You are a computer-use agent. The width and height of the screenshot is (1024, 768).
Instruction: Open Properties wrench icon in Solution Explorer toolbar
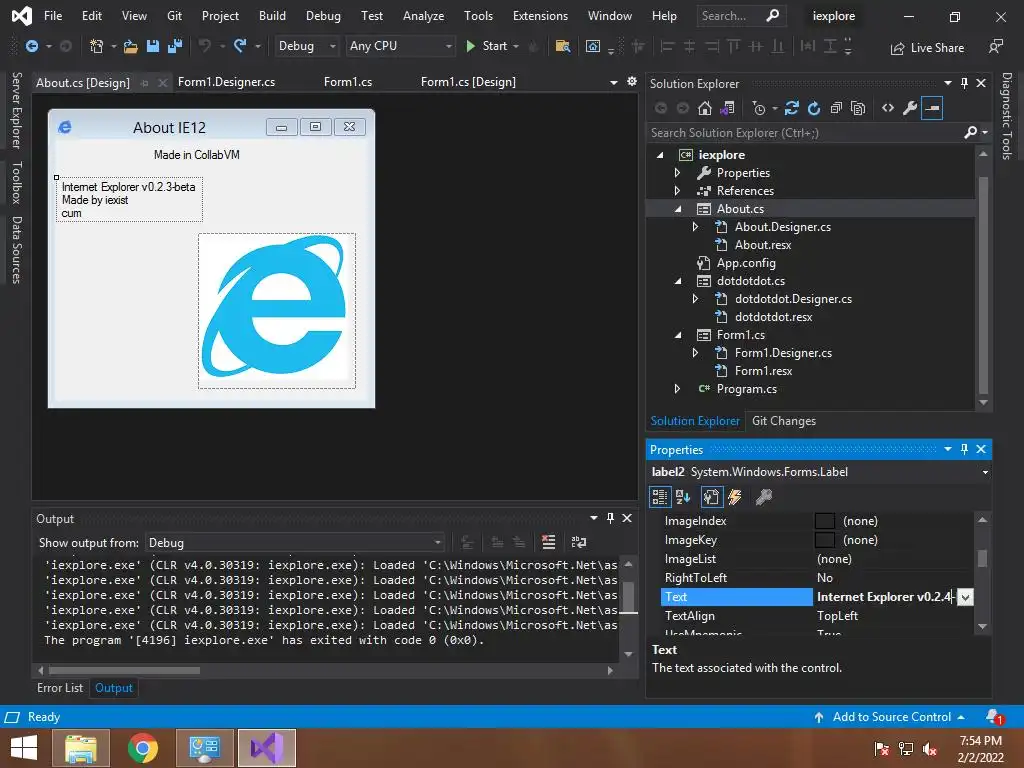point(910,108)
